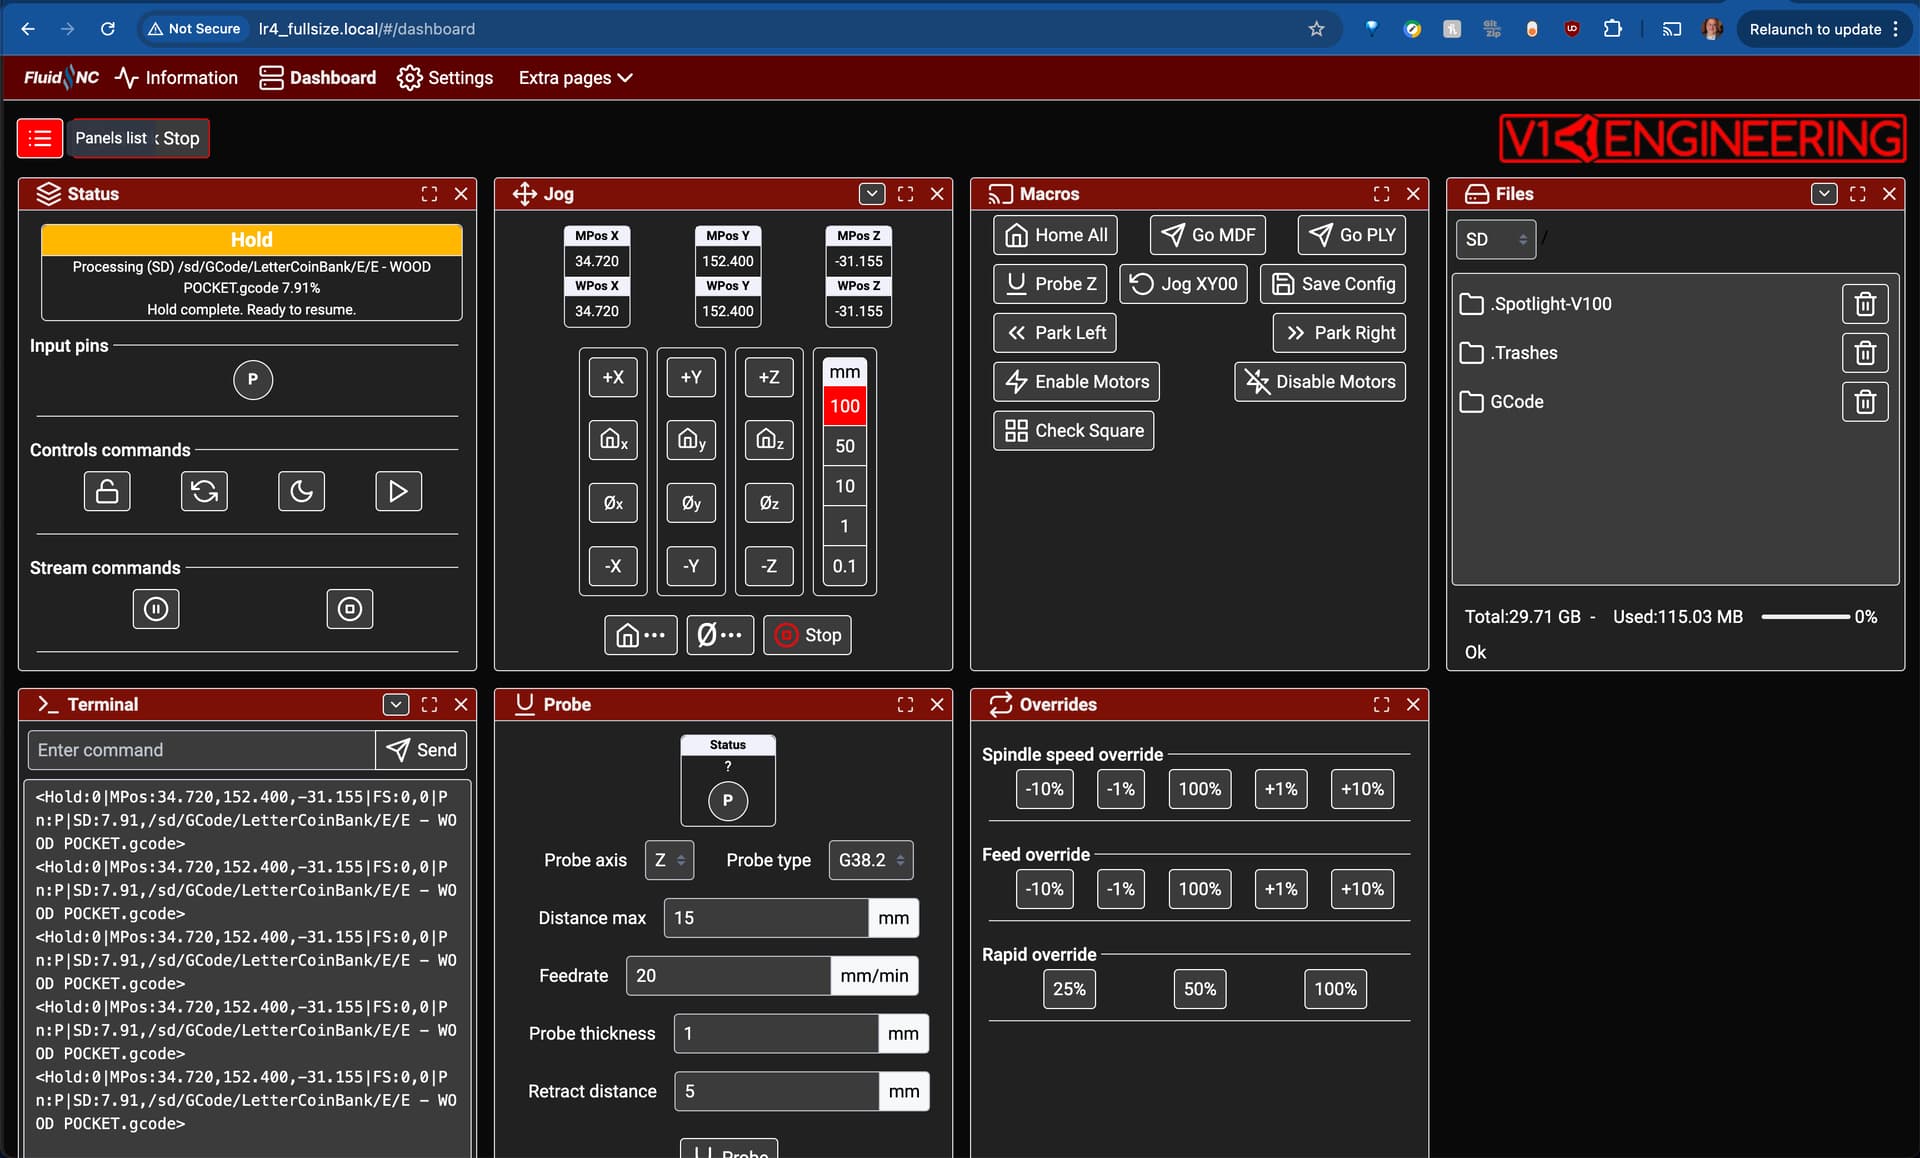Click the Distance max input field

click(766, 918)
